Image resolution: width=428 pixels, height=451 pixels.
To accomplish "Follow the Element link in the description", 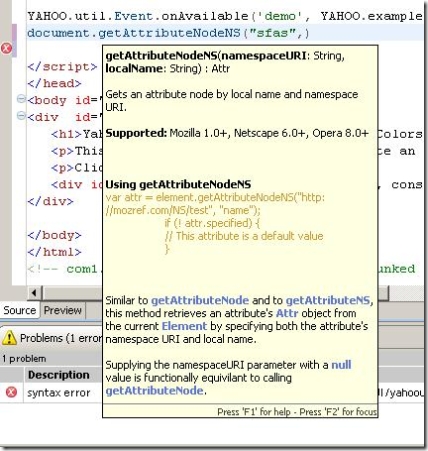I will pos(184,326).
